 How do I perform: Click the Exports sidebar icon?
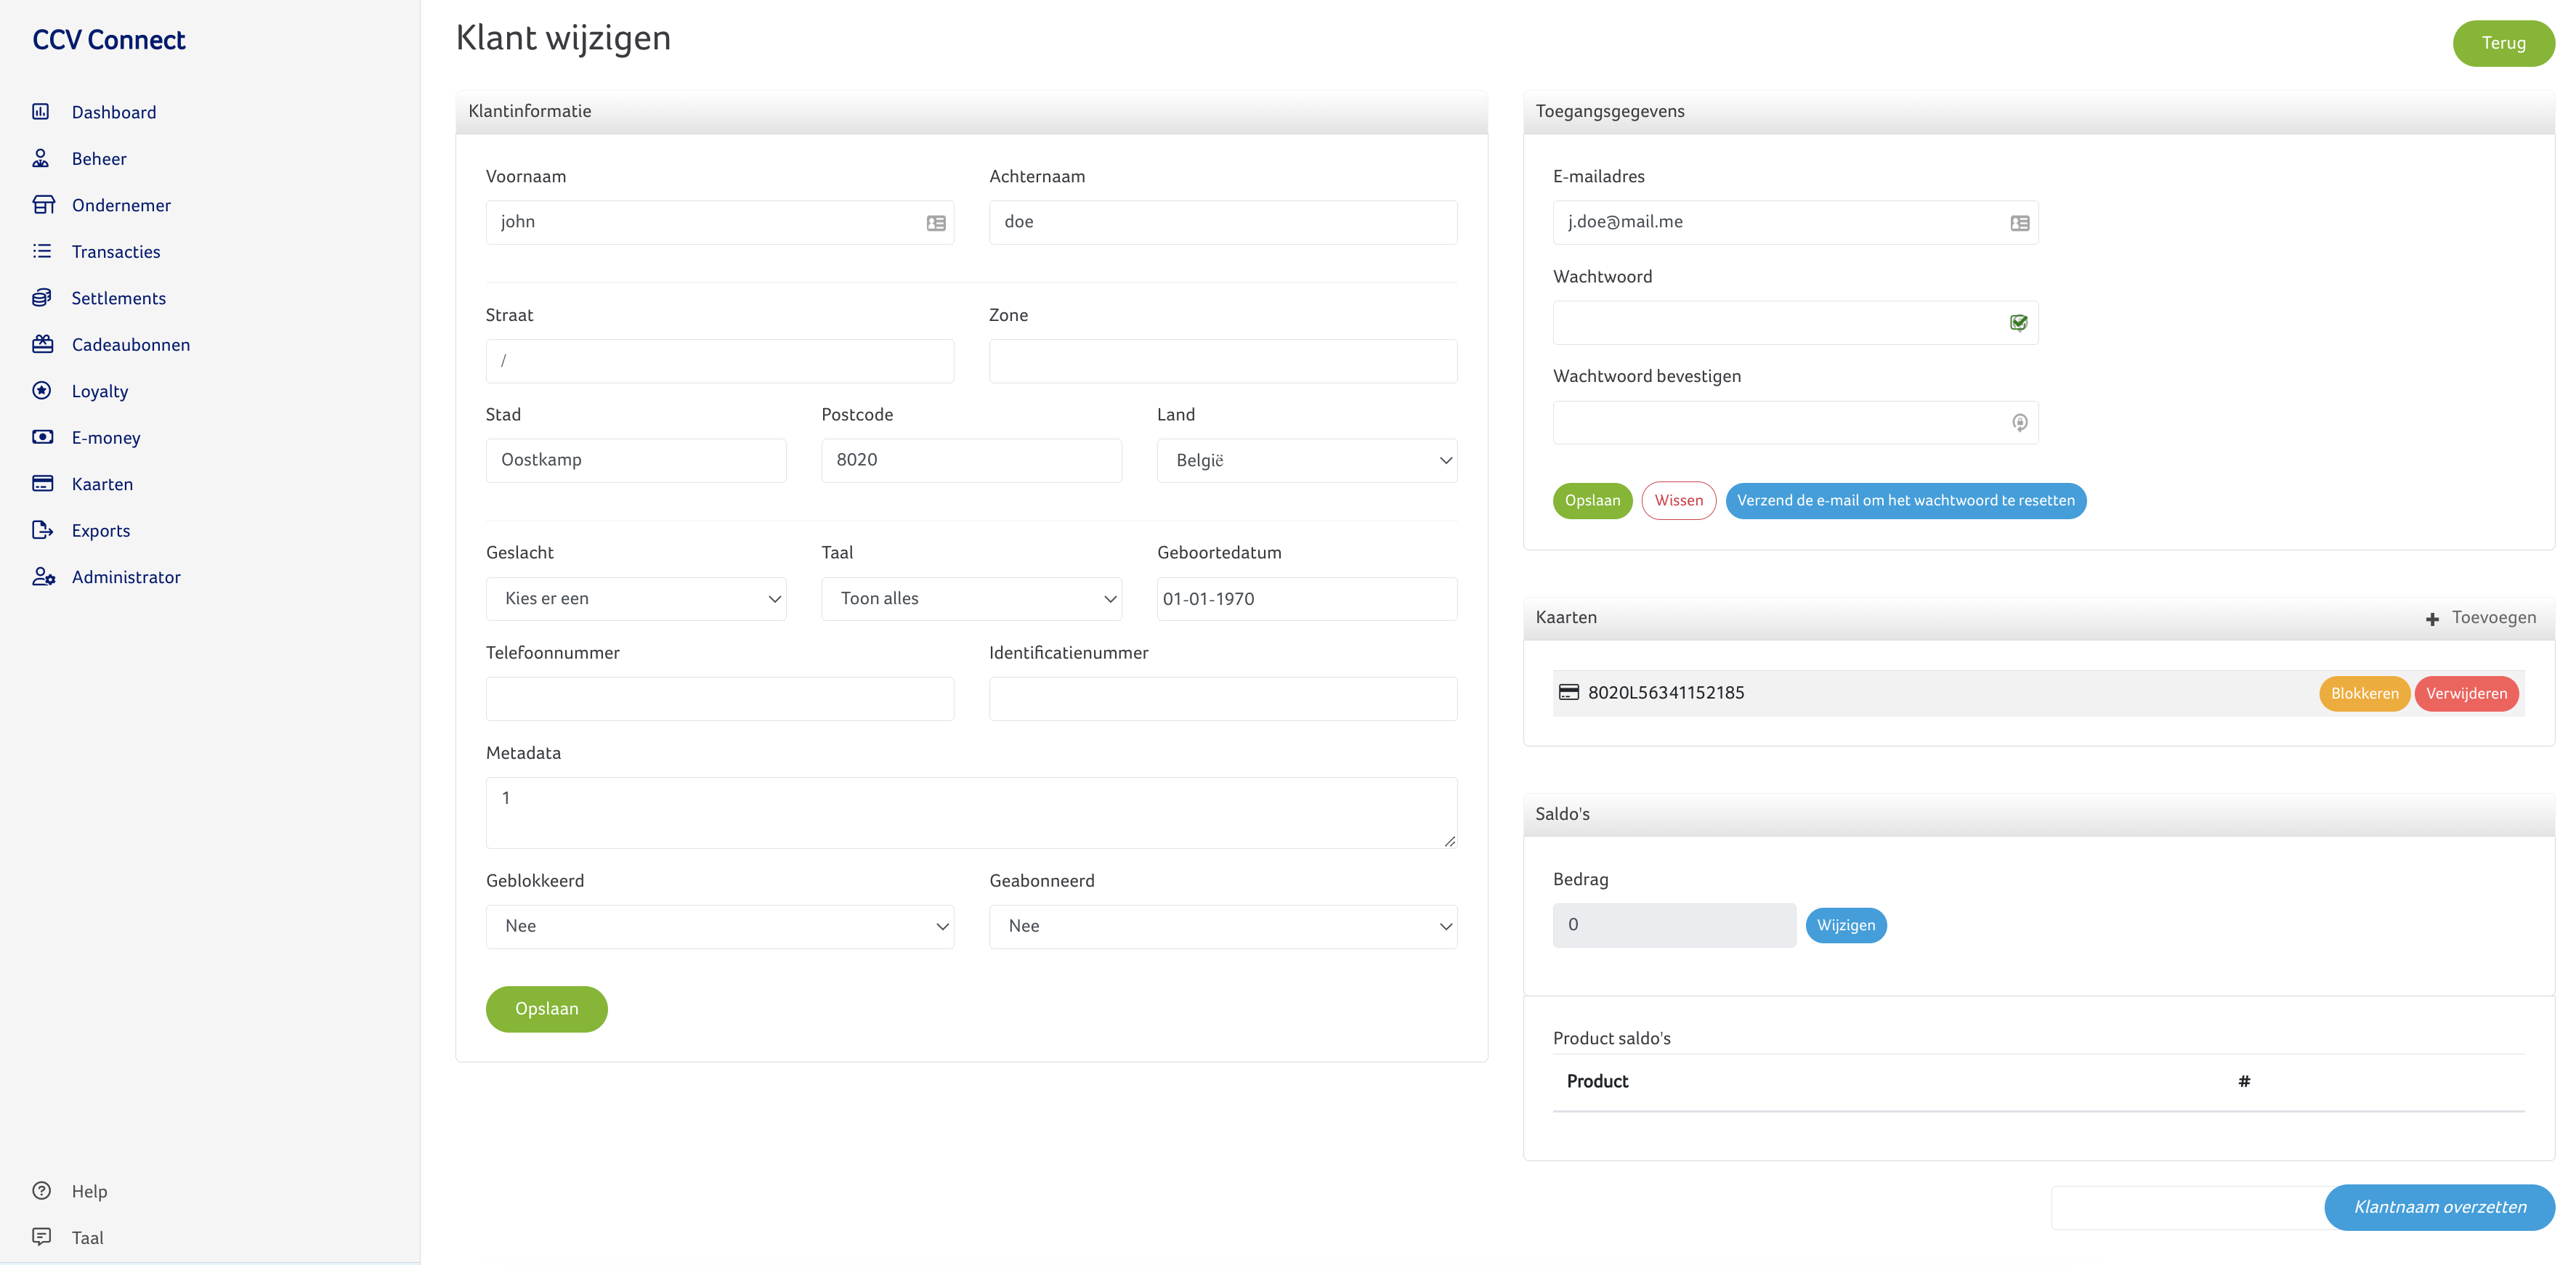[42, 530]
